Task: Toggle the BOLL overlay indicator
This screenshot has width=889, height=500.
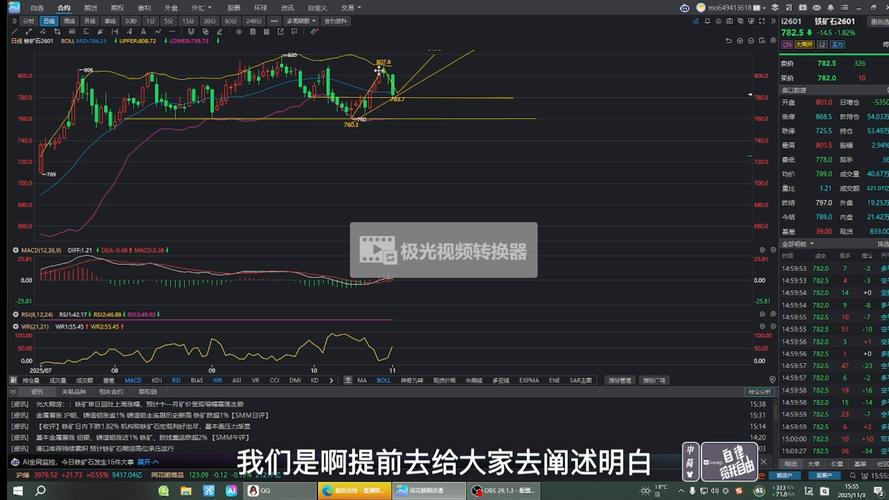Action: tap(384, 380)
